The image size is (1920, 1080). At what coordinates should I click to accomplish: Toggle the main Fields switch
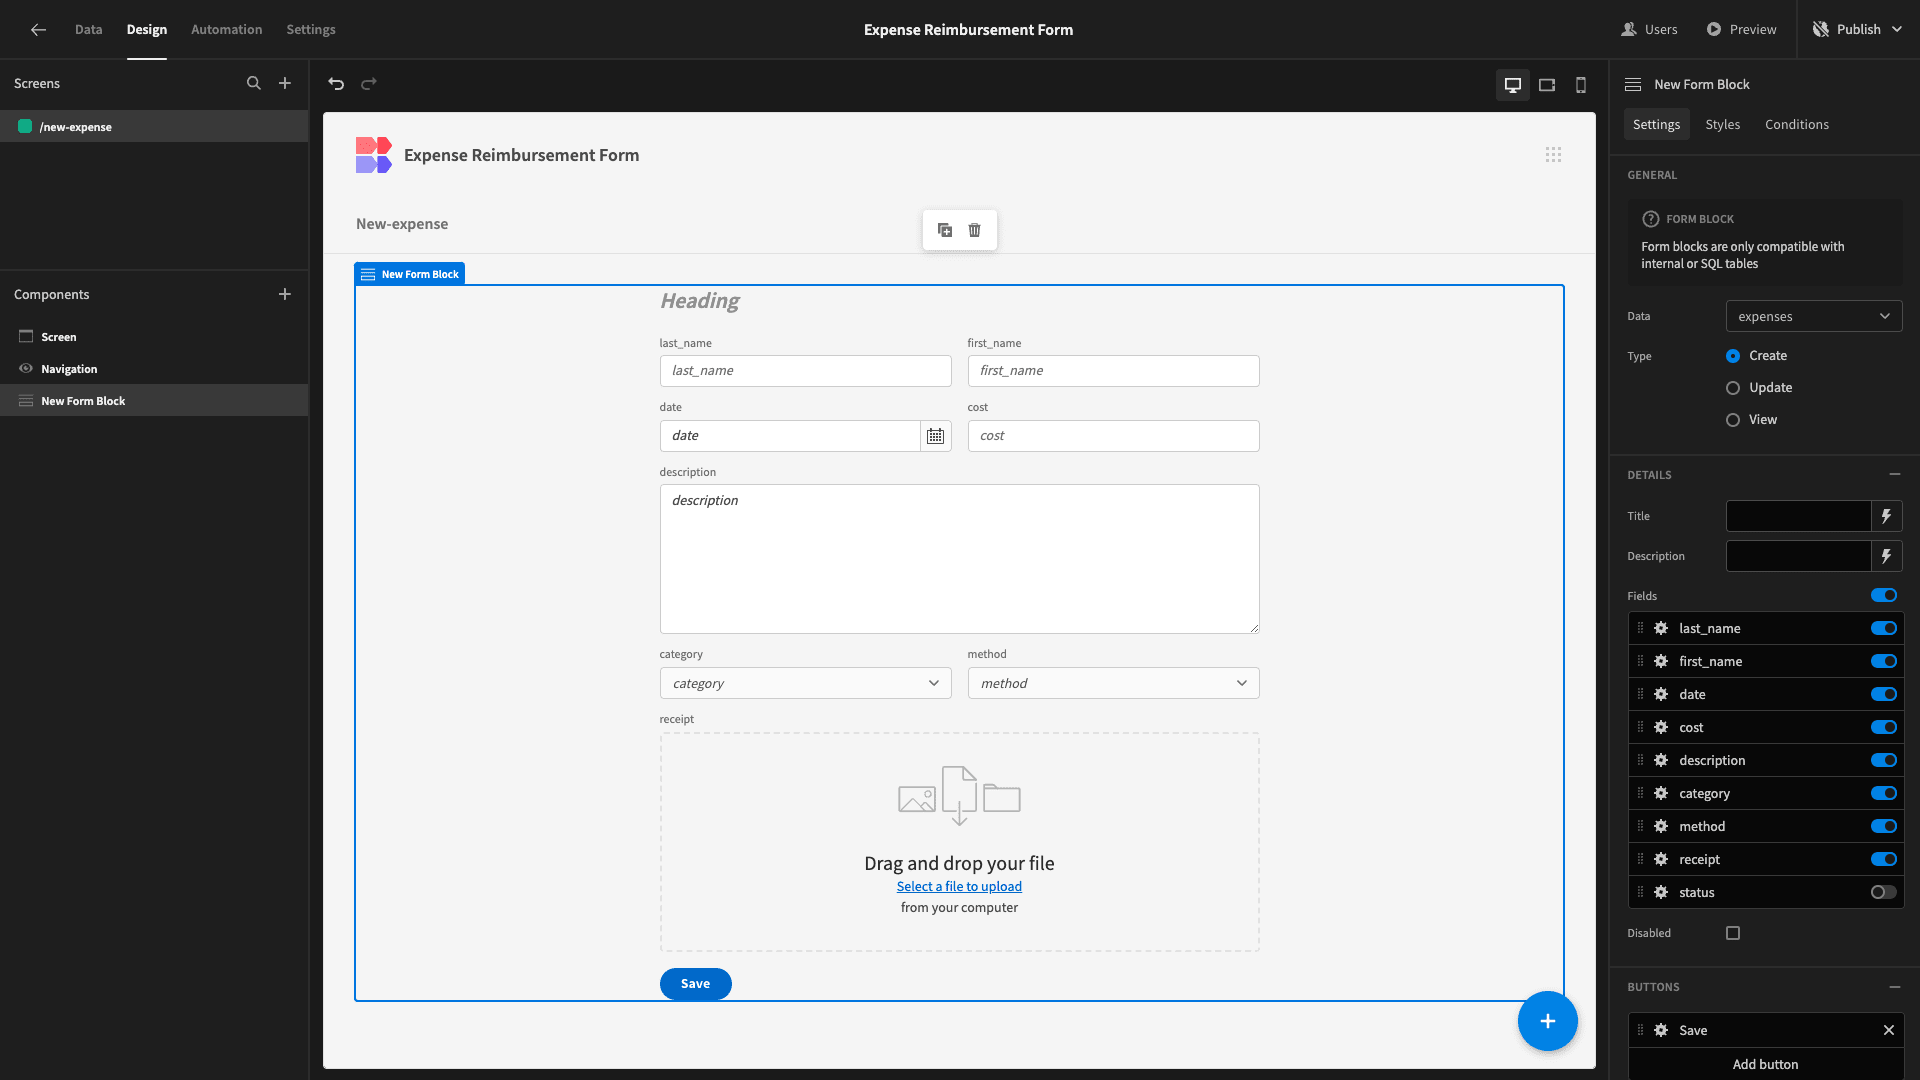(x=1884, y=596)
